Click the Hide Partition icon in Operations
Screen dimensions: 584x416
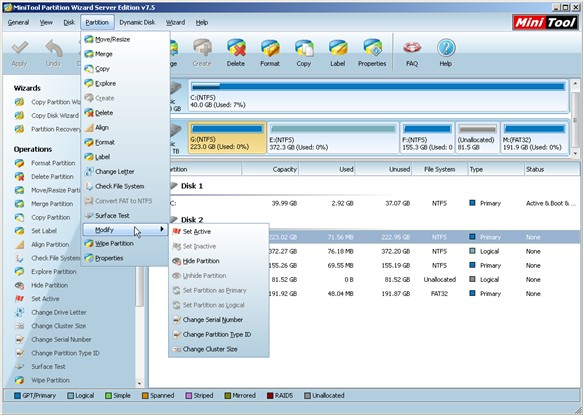coord(19,285)
